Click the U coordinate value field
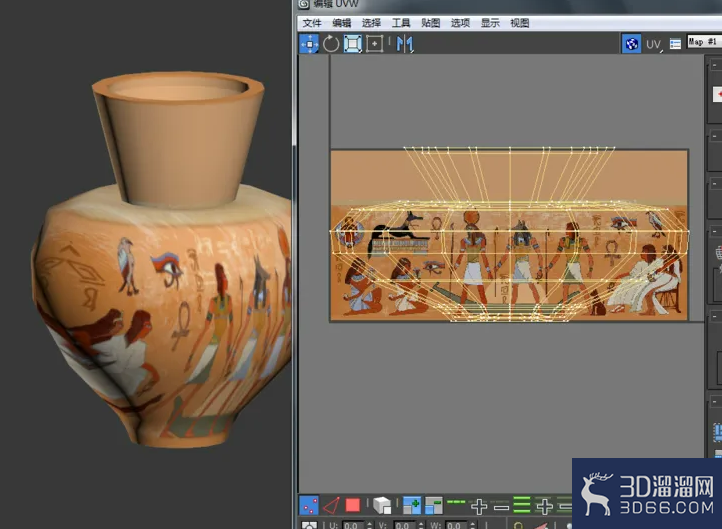Image resolution: width=722 pixels, height=529 pixels. tap(352, 525)
